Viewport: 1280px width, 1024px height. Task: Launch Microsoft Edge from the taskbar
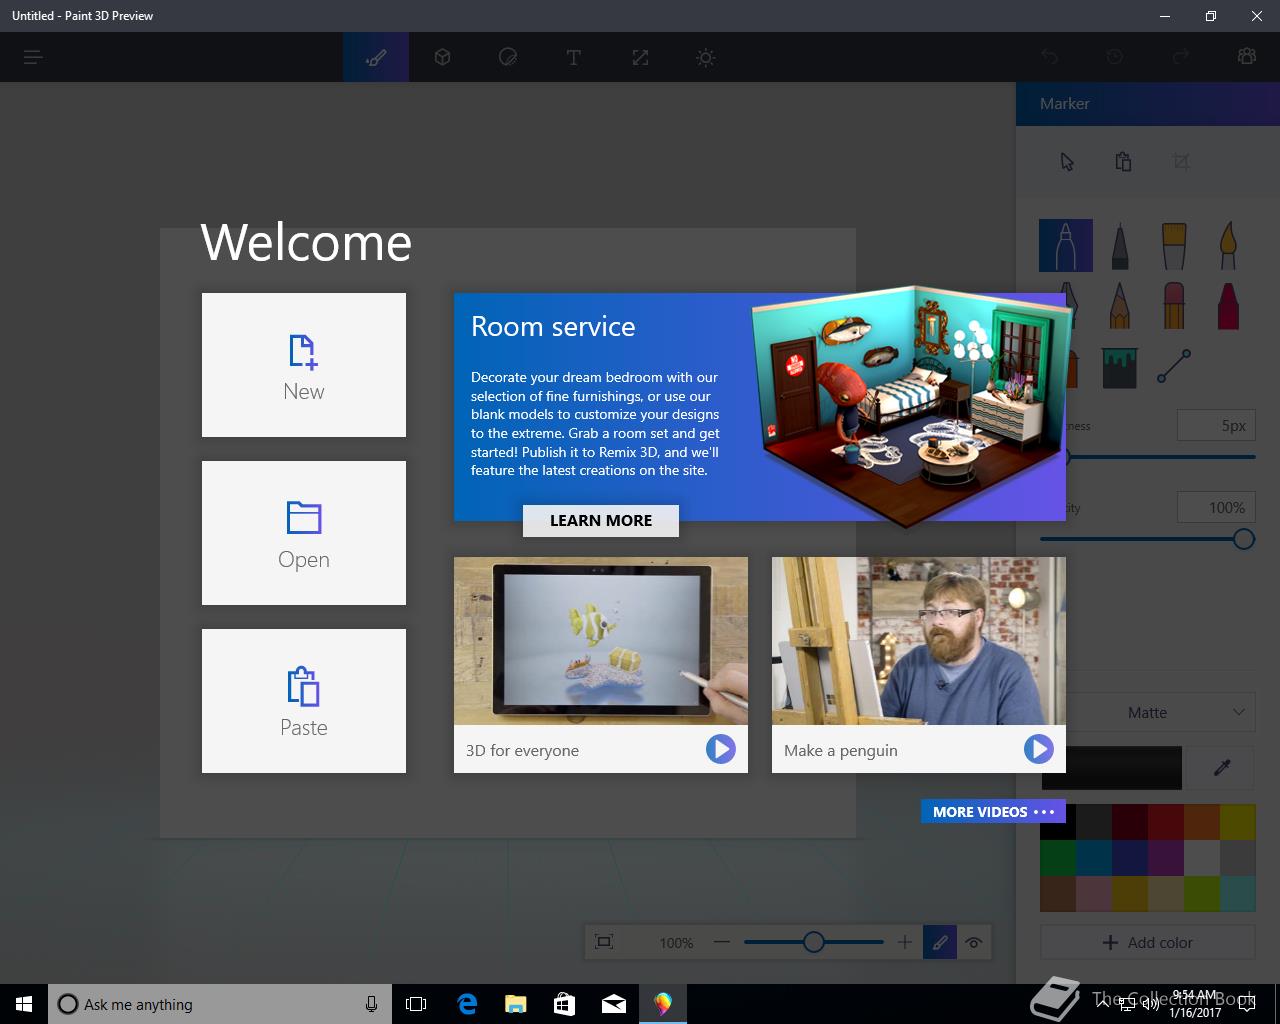pyautogui.click(x=467, y=1004)
